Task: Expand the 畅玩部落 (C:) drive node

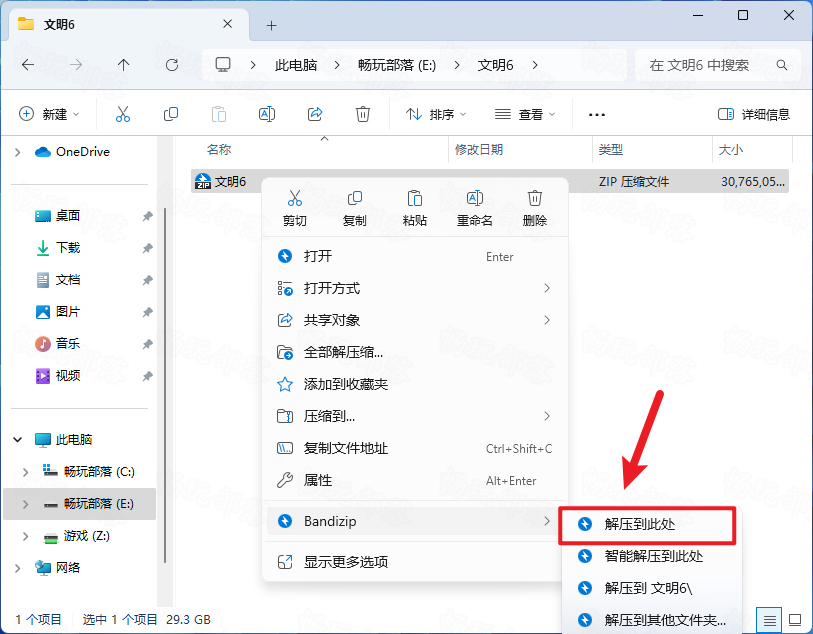Action: (x=25, y=472)
